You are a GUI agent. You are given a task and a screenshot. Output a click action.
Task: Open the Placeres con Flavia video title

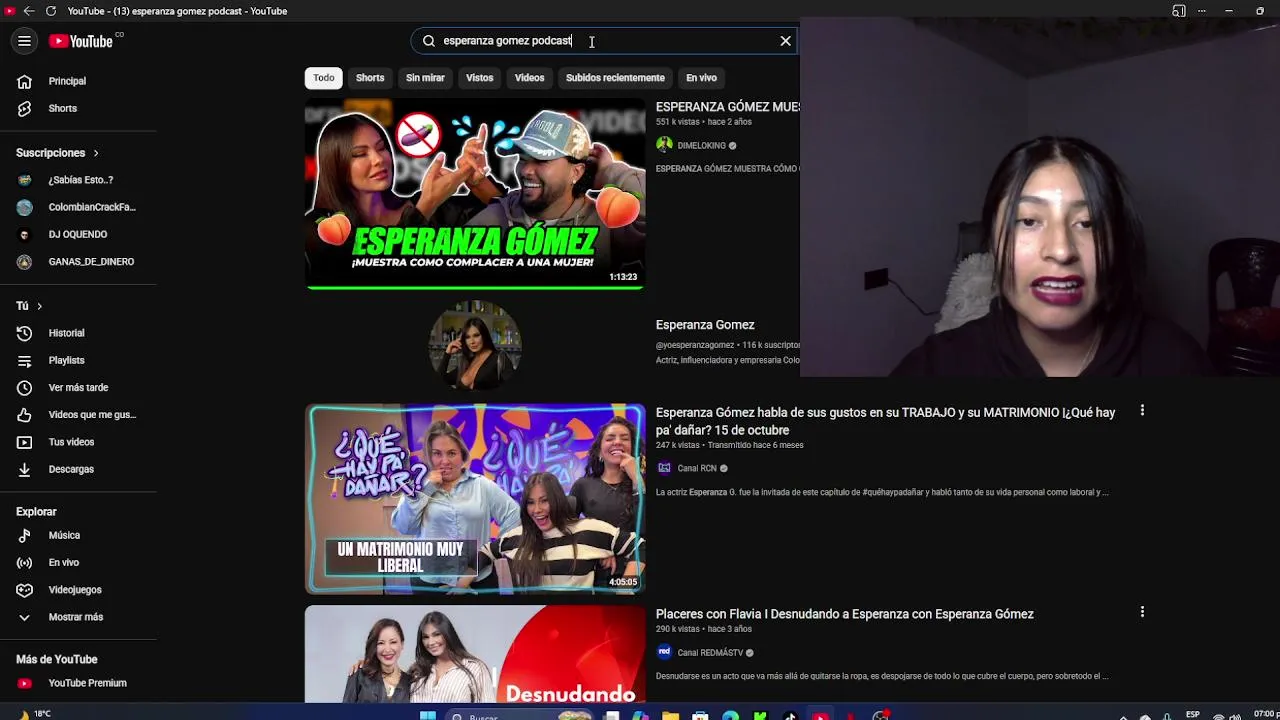point(844,614)
